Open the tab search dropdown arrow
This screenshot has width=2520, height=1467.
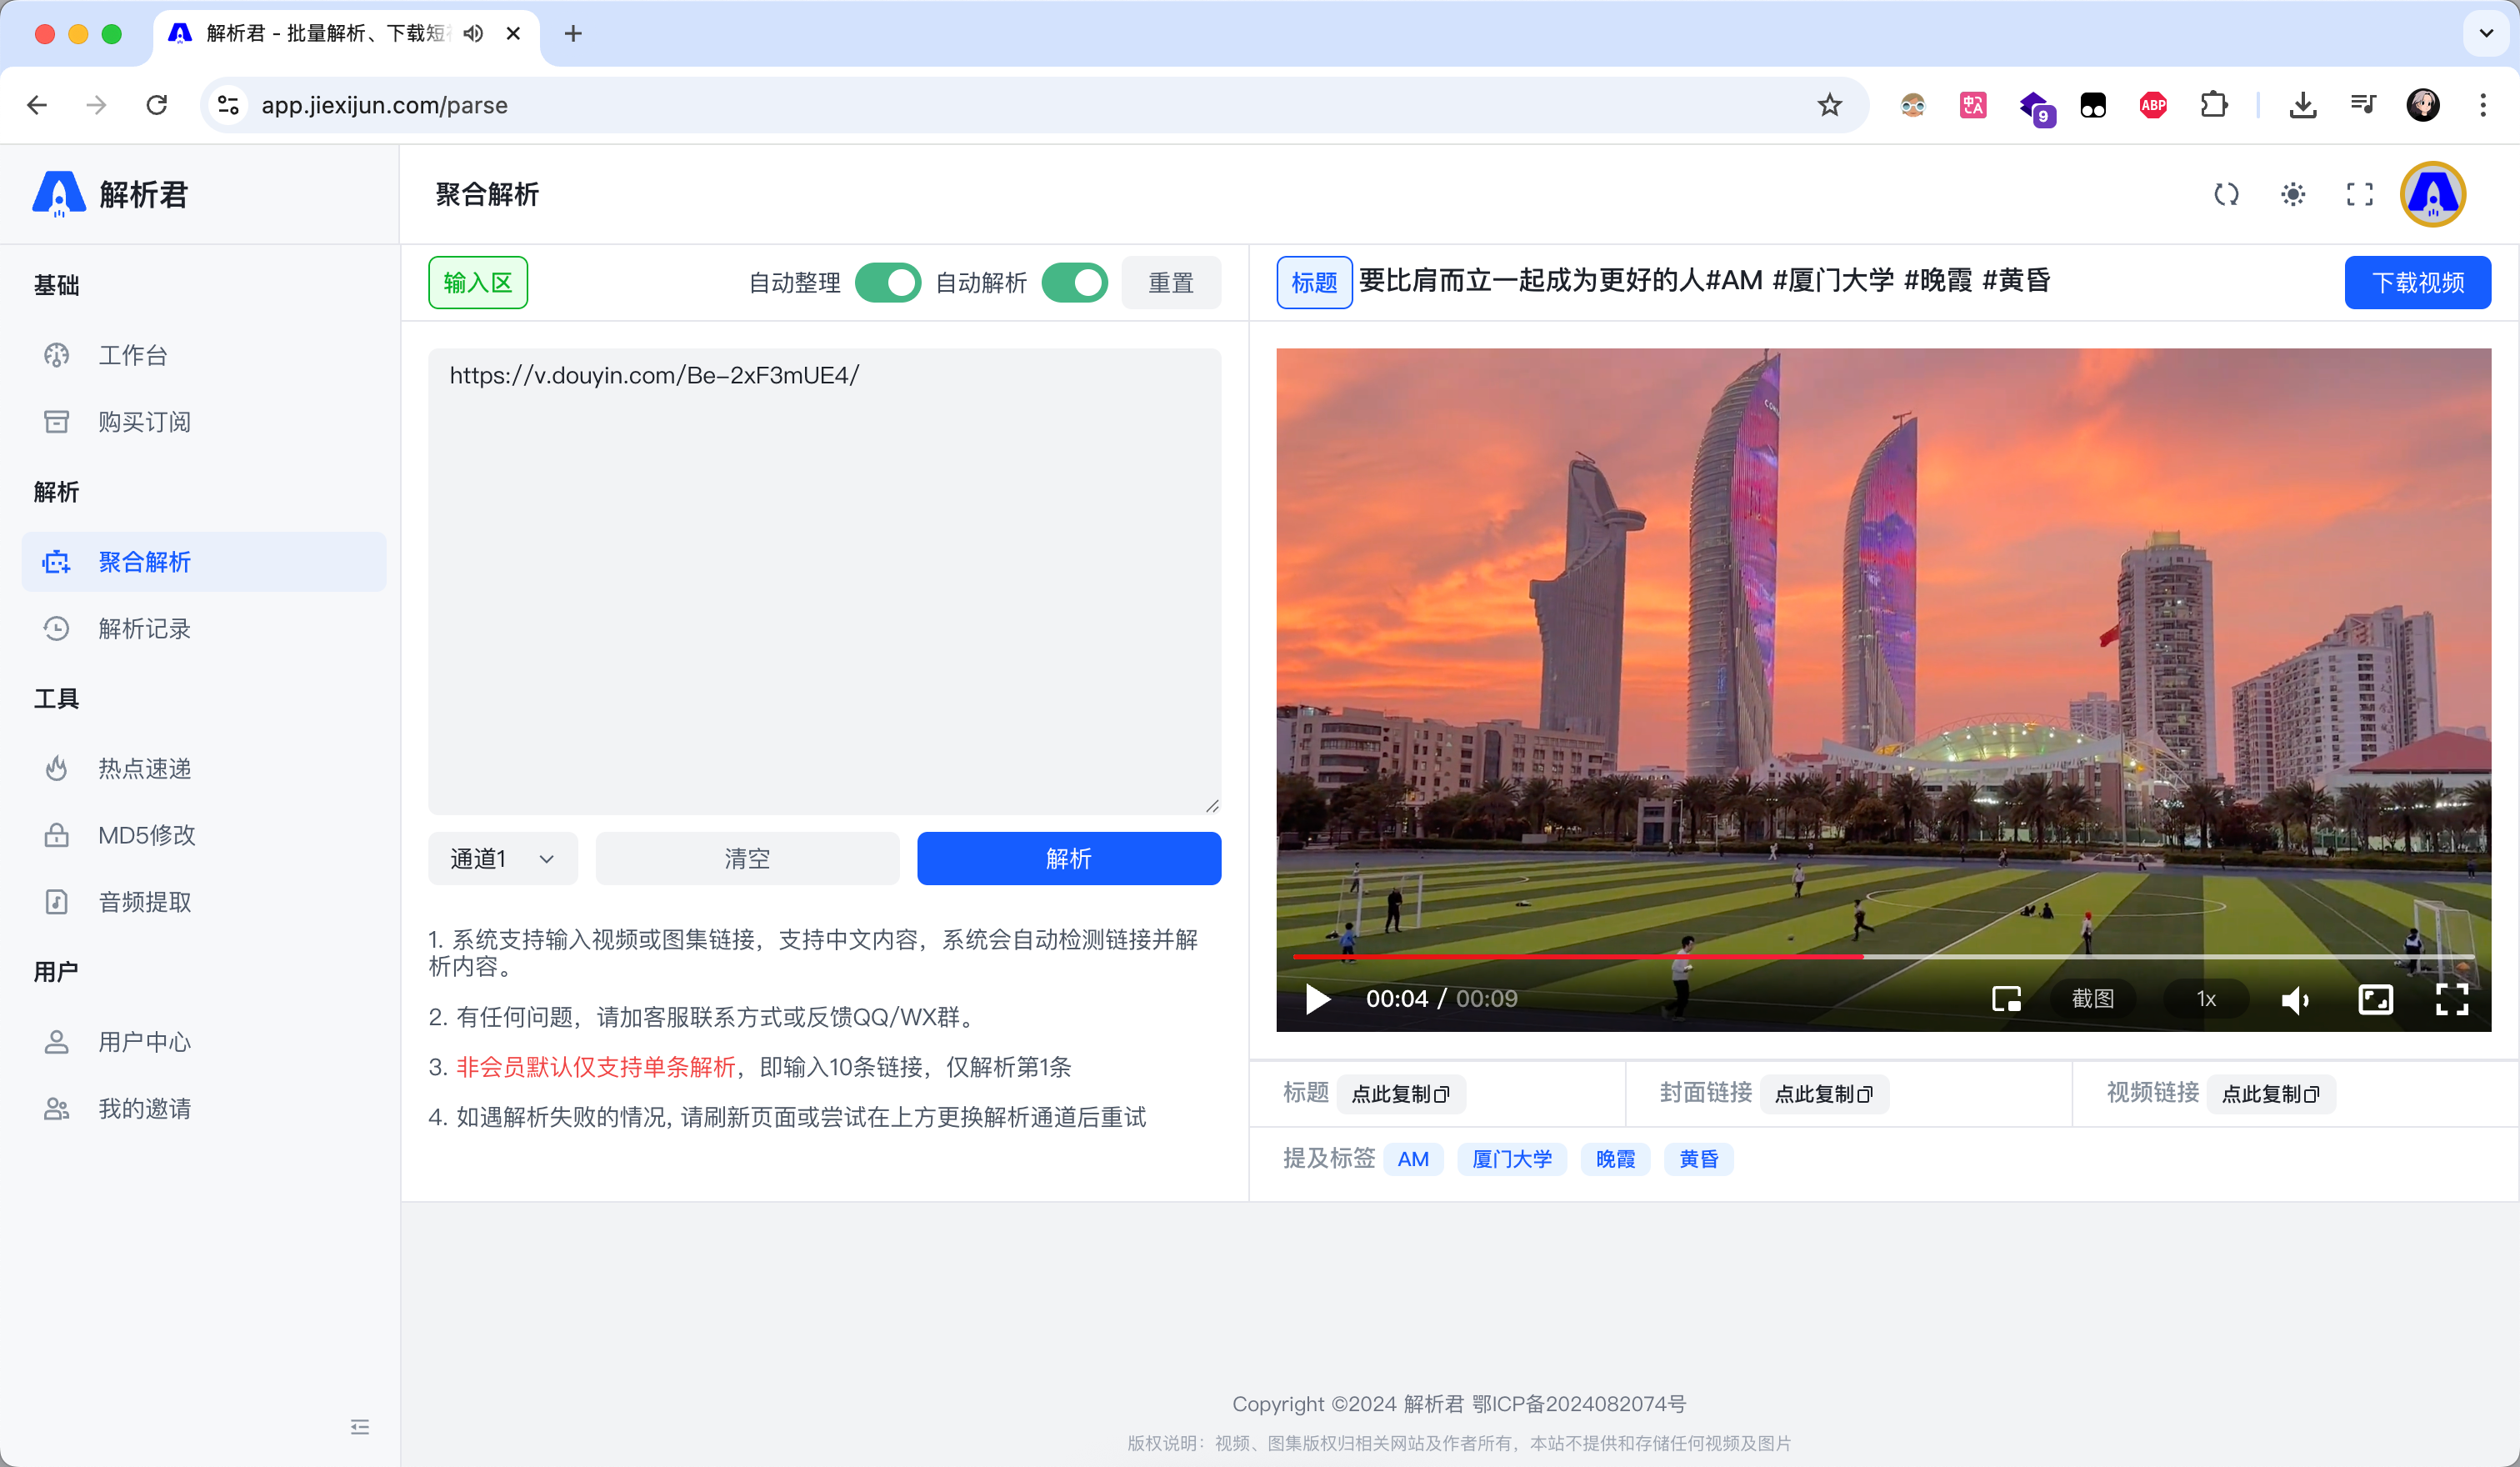(x=2486, y=33)
